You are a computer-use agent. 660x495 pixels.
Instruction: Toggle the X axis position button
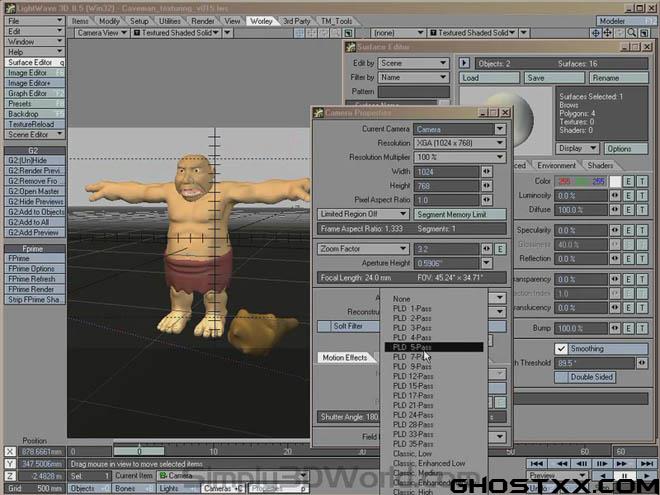point(10,452)
